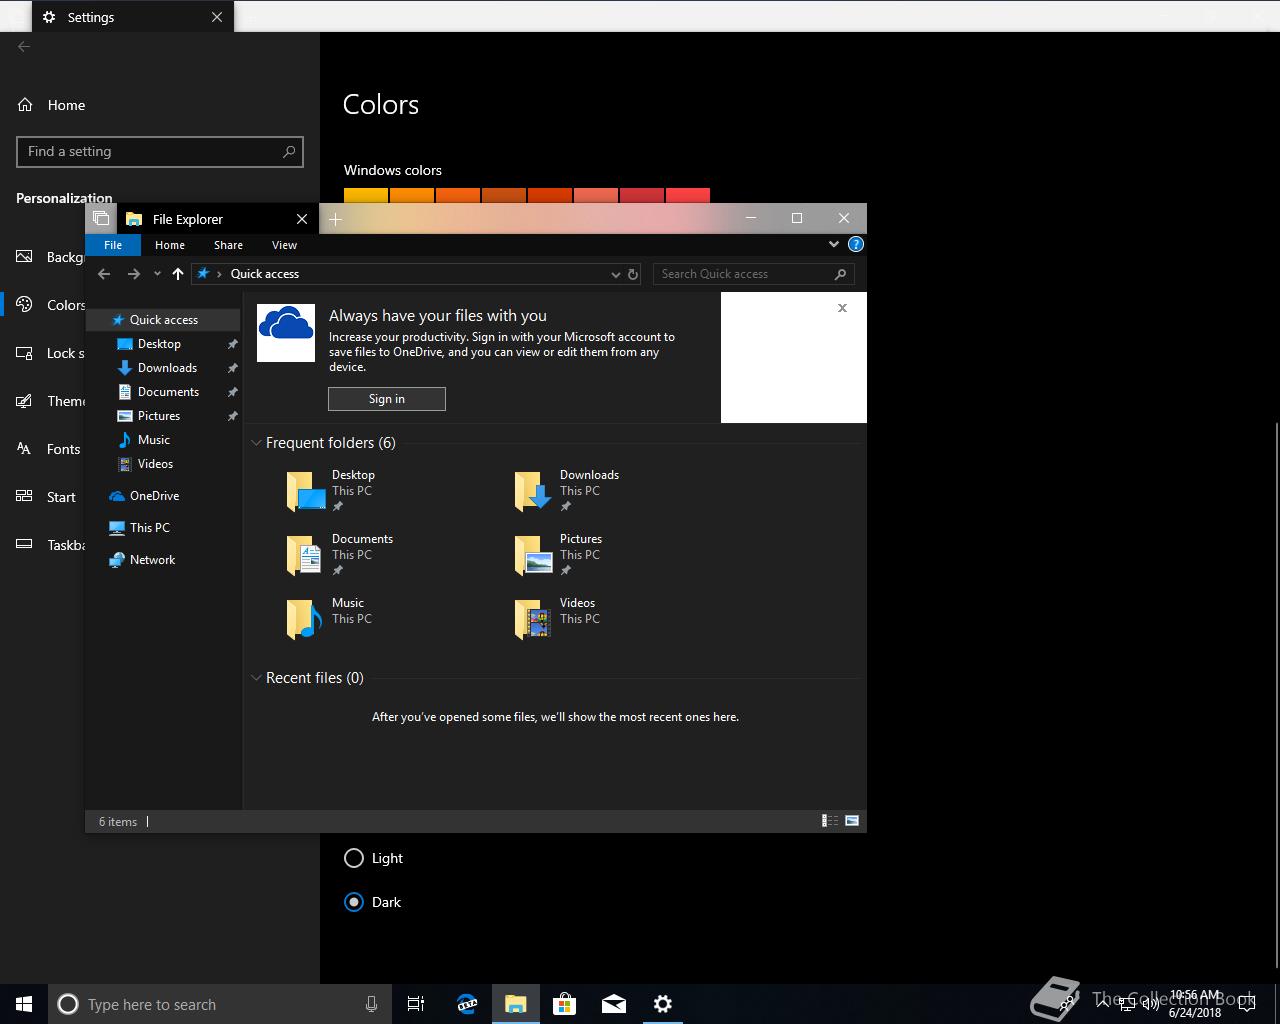Refresh the Quick access view

pyautogui.click(x=633, y=274)
